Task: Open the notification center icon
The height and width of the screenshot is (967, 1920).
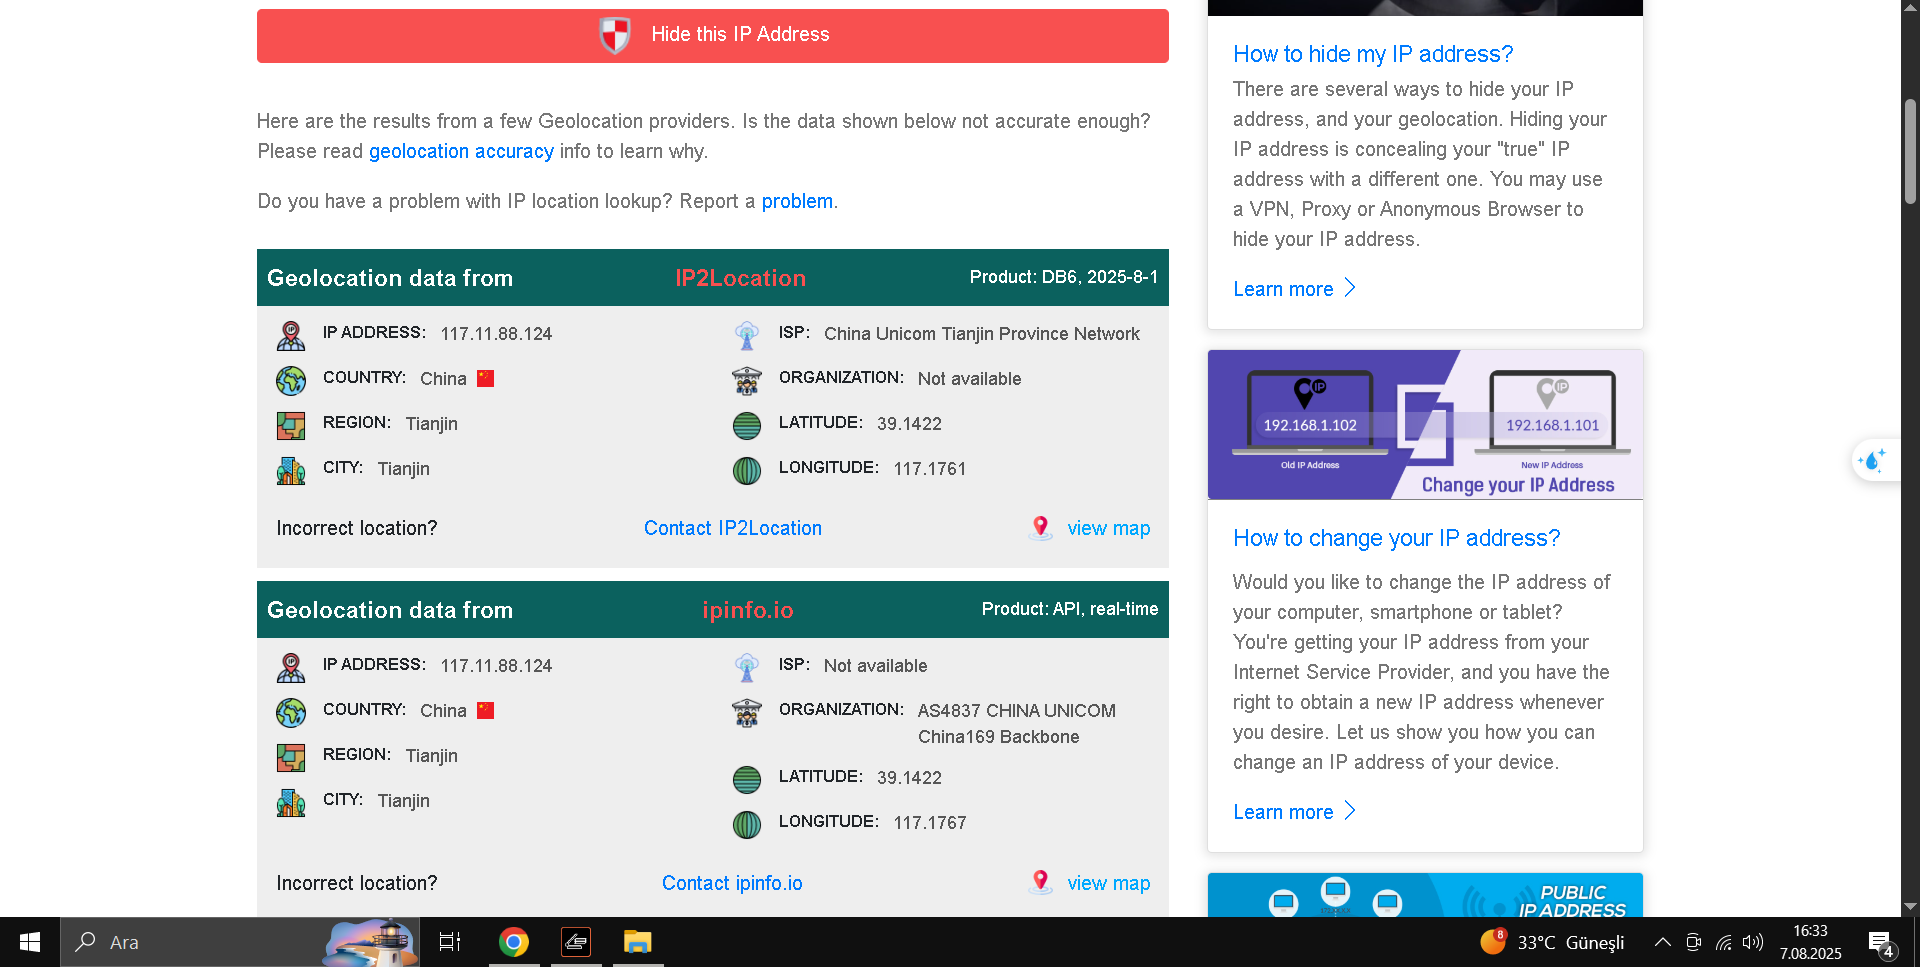Action: (x=1880, y=942)
